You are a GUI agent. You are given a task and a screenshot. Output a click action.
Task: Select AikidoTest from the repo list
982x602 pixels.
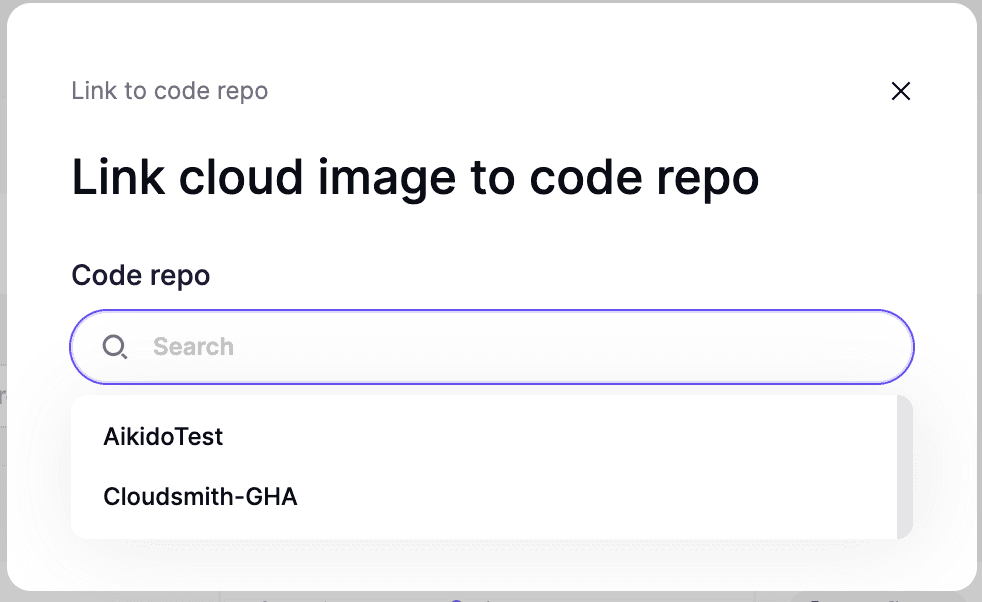point(163,437)
